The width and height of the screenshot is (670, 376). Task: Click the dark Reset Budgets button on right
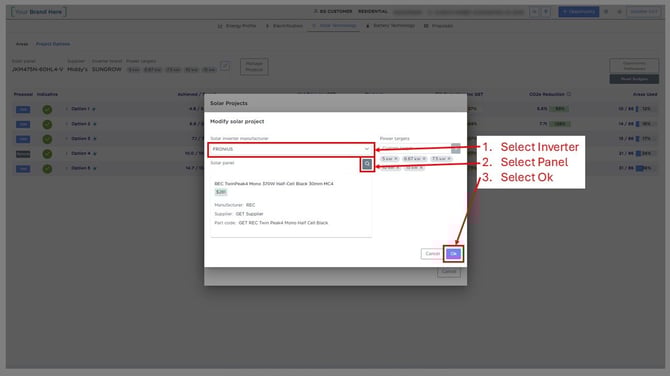634,79
